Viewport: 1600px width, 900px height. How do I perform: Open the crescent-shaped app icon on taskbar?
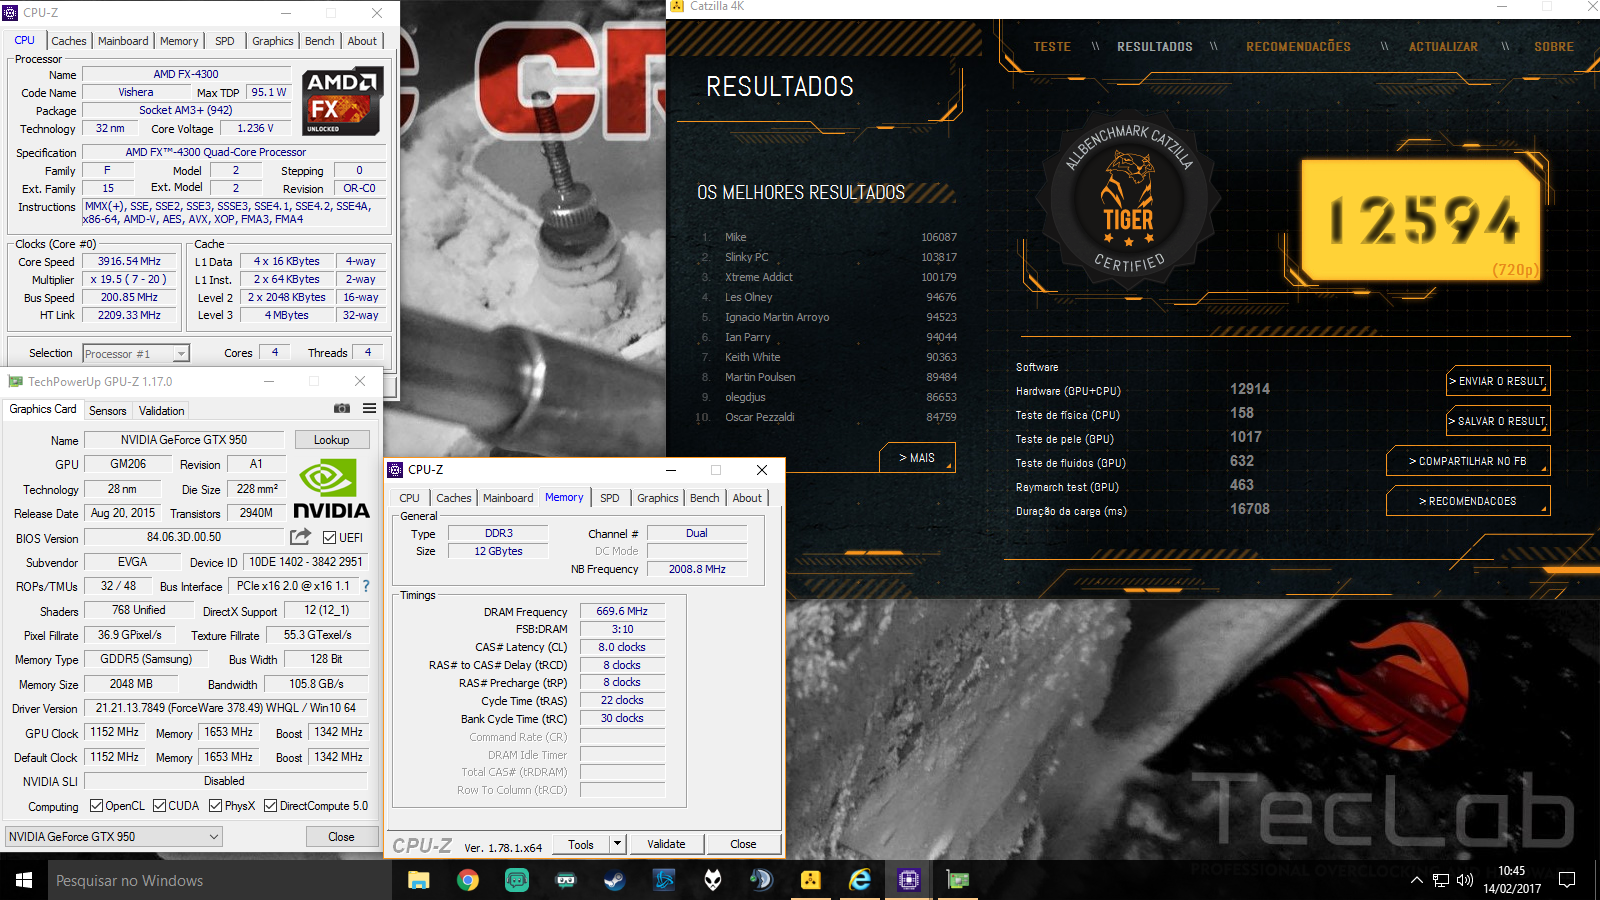pos(762,880)
